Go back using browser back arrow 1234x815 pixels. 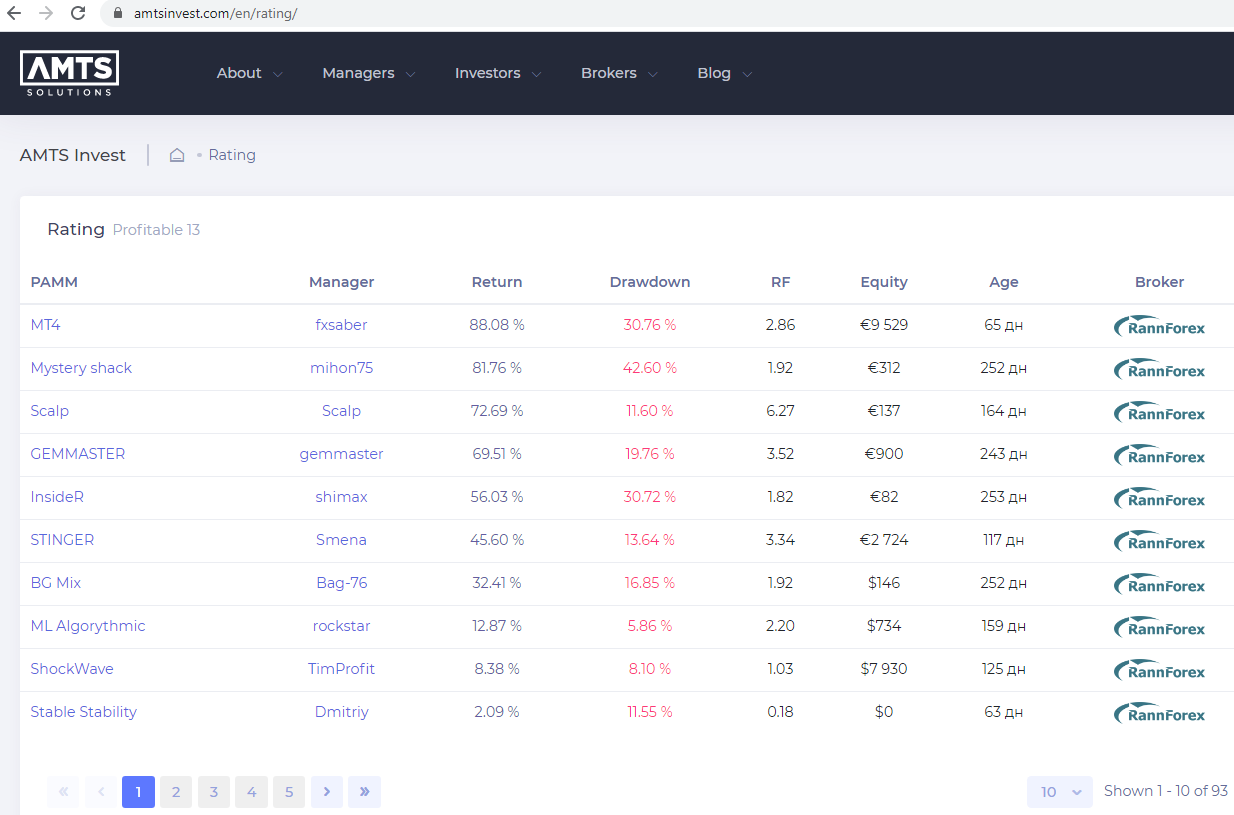(x=14, y=14)
